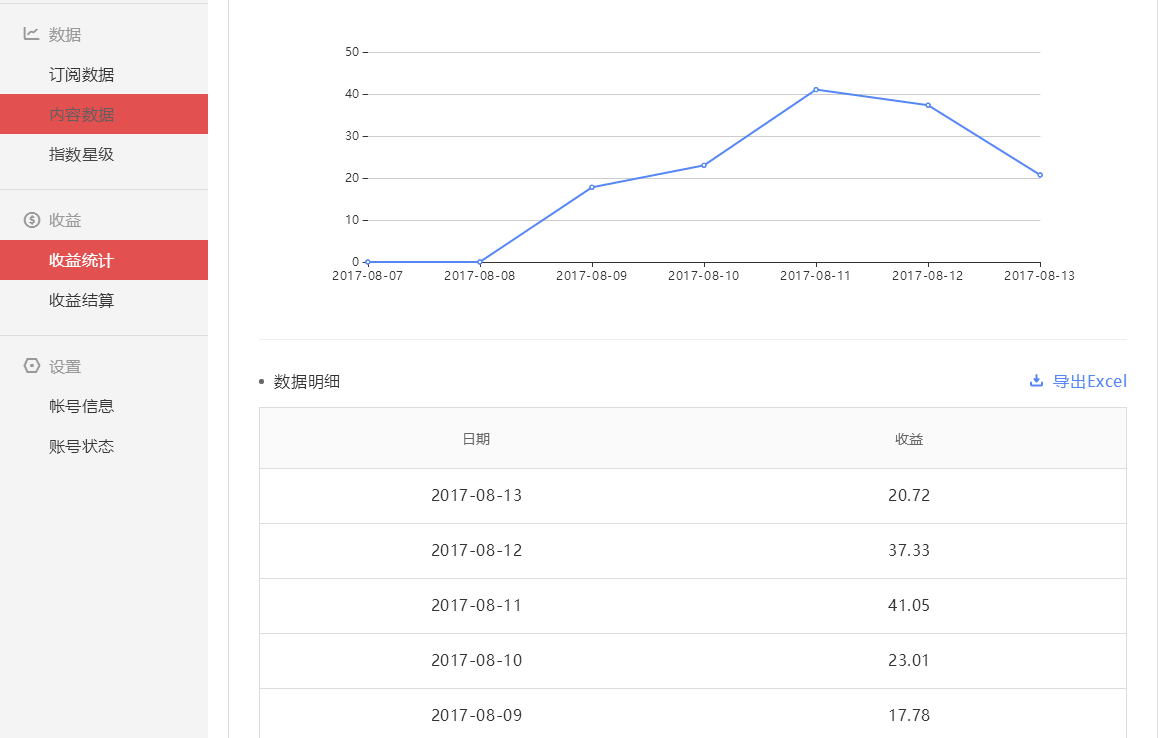
Task: Click the gear icon beside 设置
Action: (31, 366)
